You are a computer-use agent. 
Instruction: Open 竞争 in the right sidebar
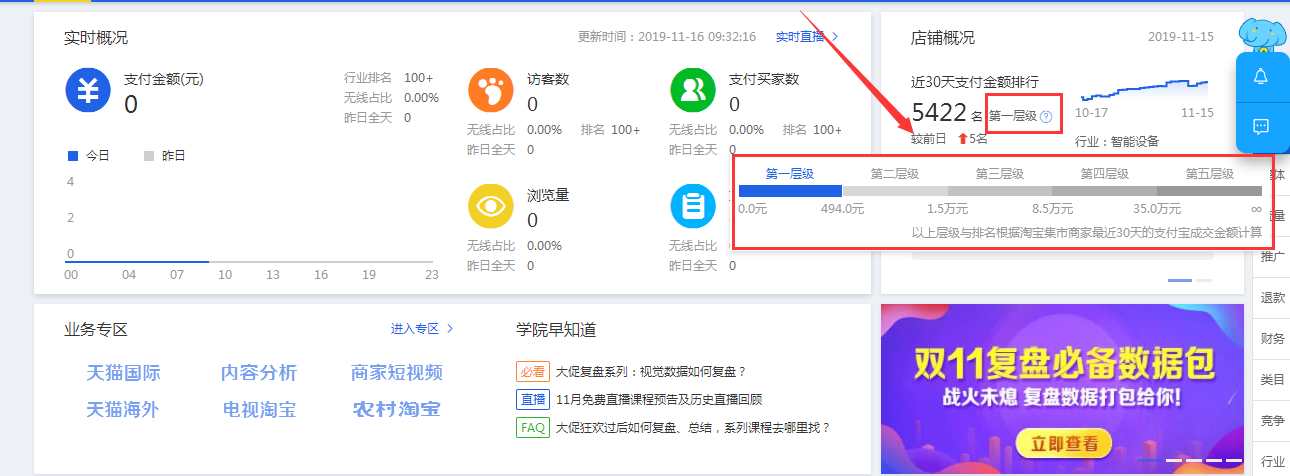coord(1272,421)
